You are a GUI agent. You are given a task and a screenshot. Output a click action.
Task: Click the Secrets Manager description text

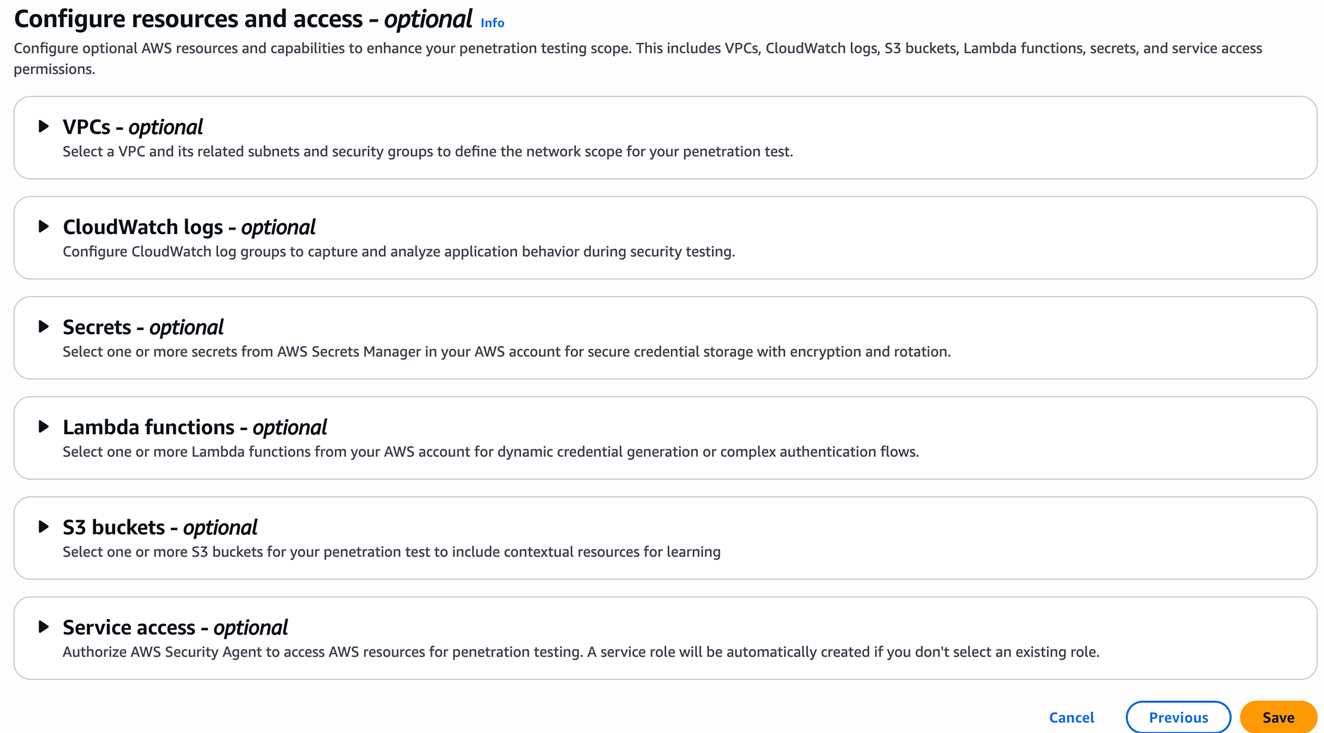506,352
